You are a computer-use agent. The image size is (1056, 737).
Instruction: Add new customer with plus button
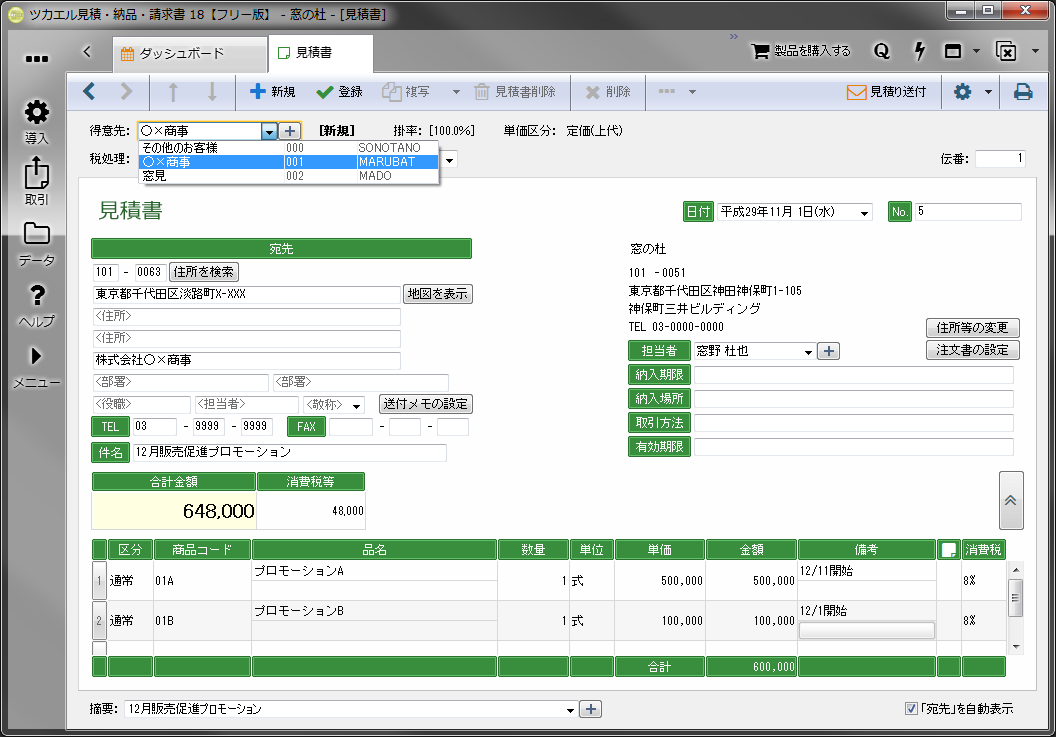tap(290, 131)
